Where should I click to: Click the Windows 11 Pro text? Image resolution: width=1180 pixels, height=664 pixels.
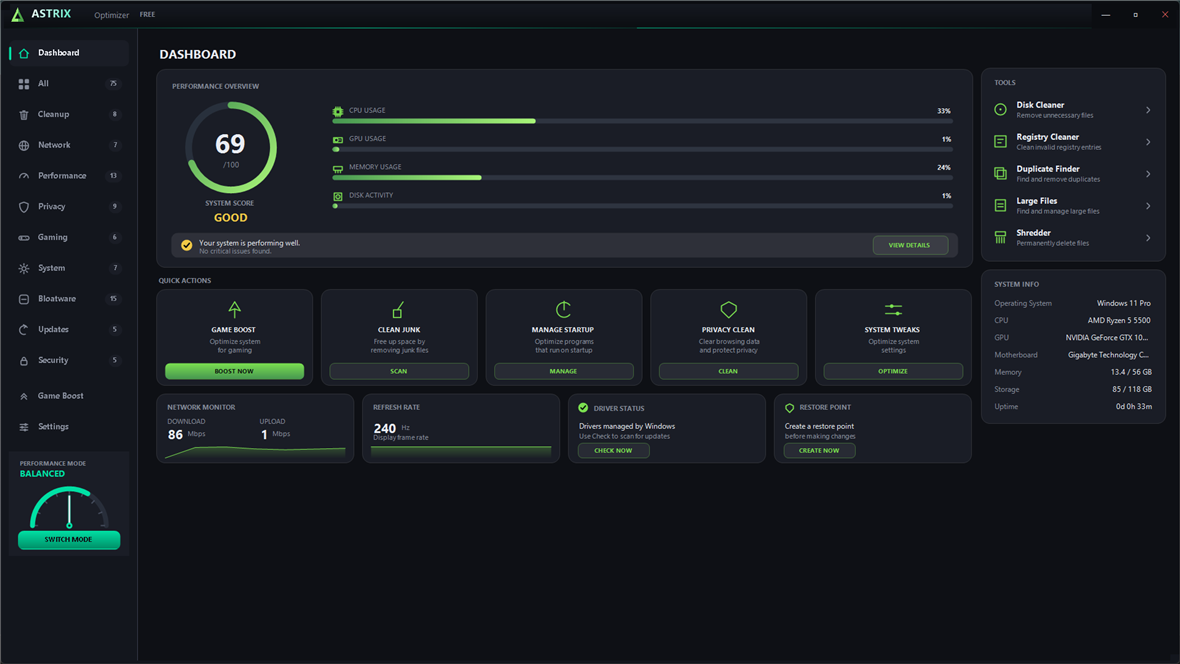(1124, 303)
